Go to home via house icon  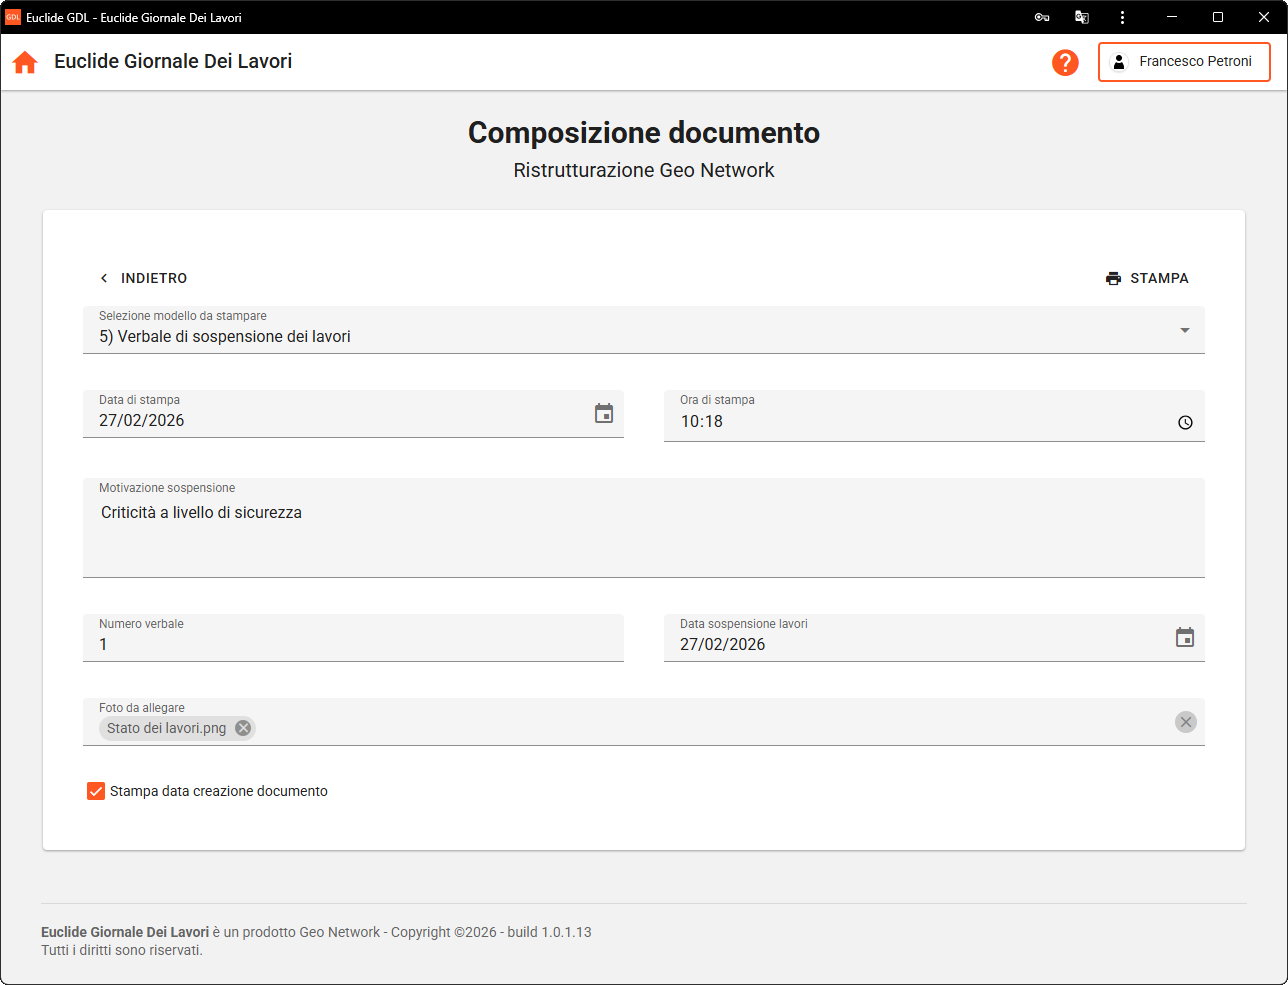point(25,62)
